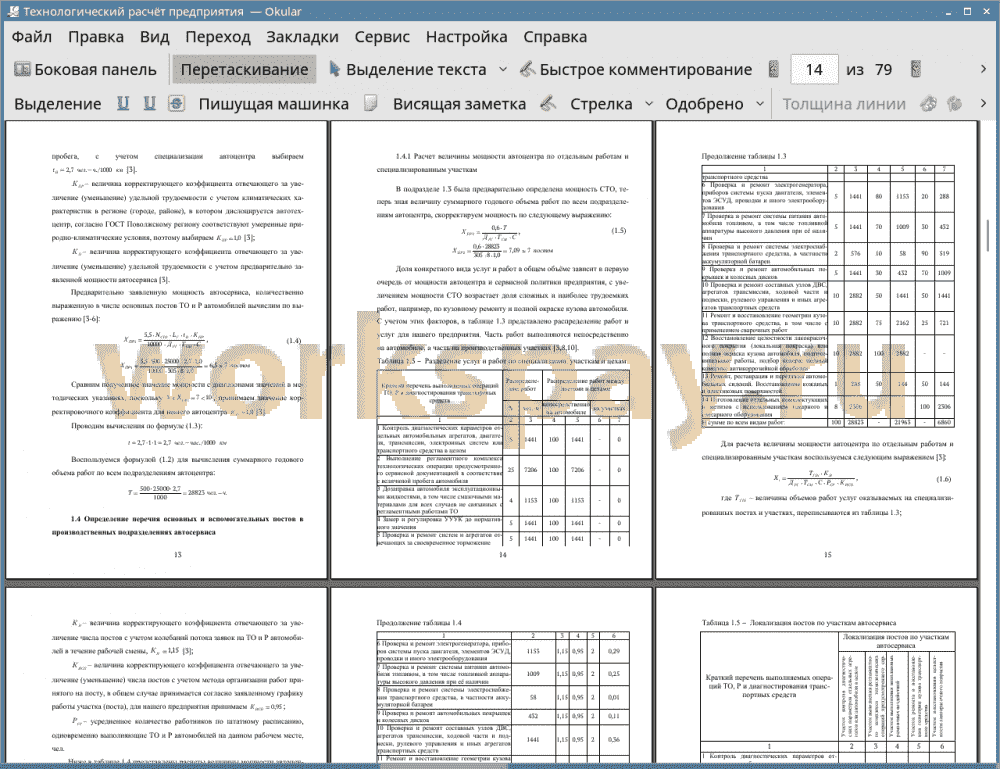Click the freehand pen icon before Стрелка
Viewport: 1000px width, 769px height.
pyautogui.click(x=548, y=103)
